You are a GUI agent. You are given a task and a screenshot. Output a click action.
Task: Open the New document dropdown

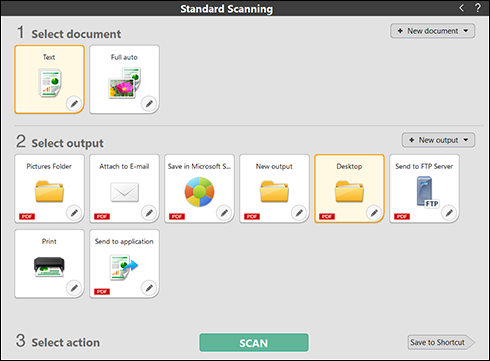pos(433,31)
